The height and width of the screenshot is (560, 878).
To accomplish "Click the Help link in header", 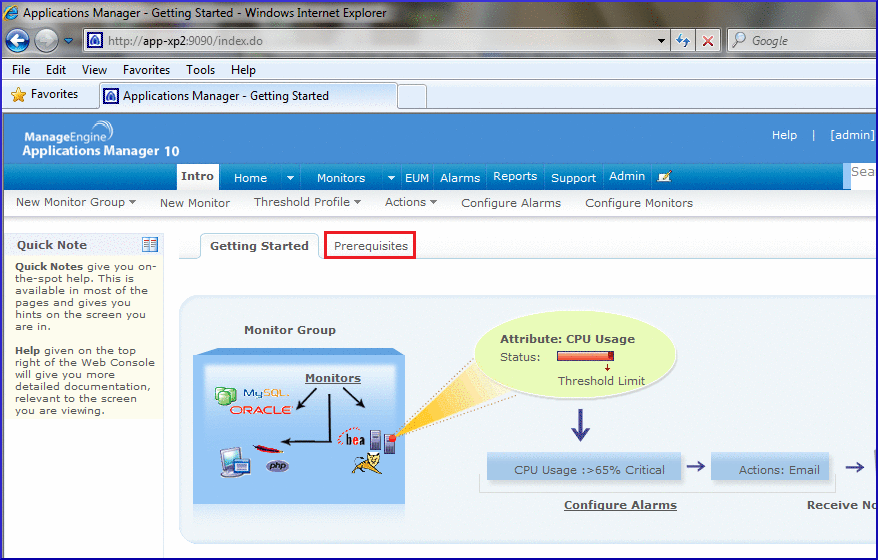I will 784,135.
